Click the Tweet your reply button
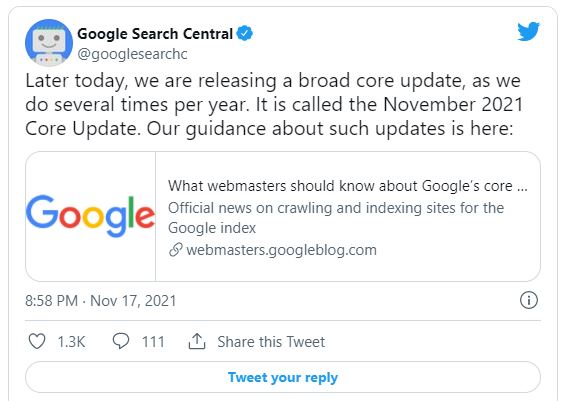 coord(283,377)
